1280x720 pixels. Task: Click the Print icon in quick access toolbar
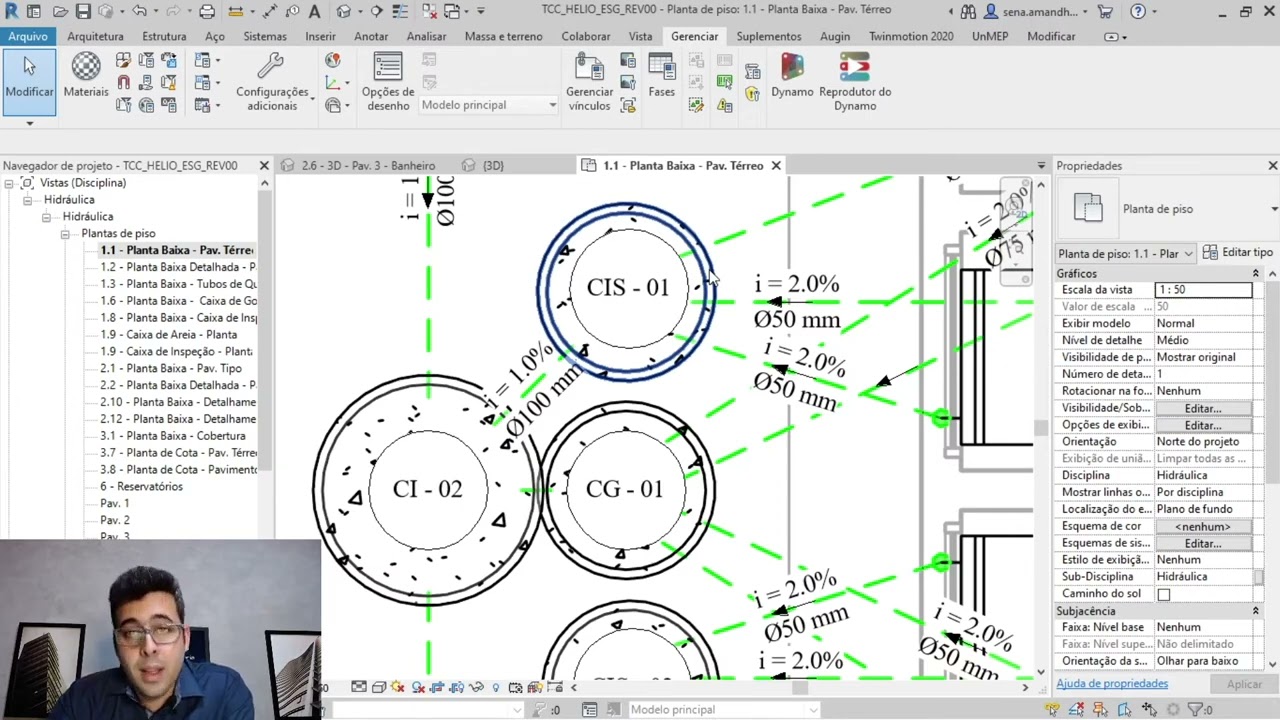pyautogui.click(x=207, y=12)
